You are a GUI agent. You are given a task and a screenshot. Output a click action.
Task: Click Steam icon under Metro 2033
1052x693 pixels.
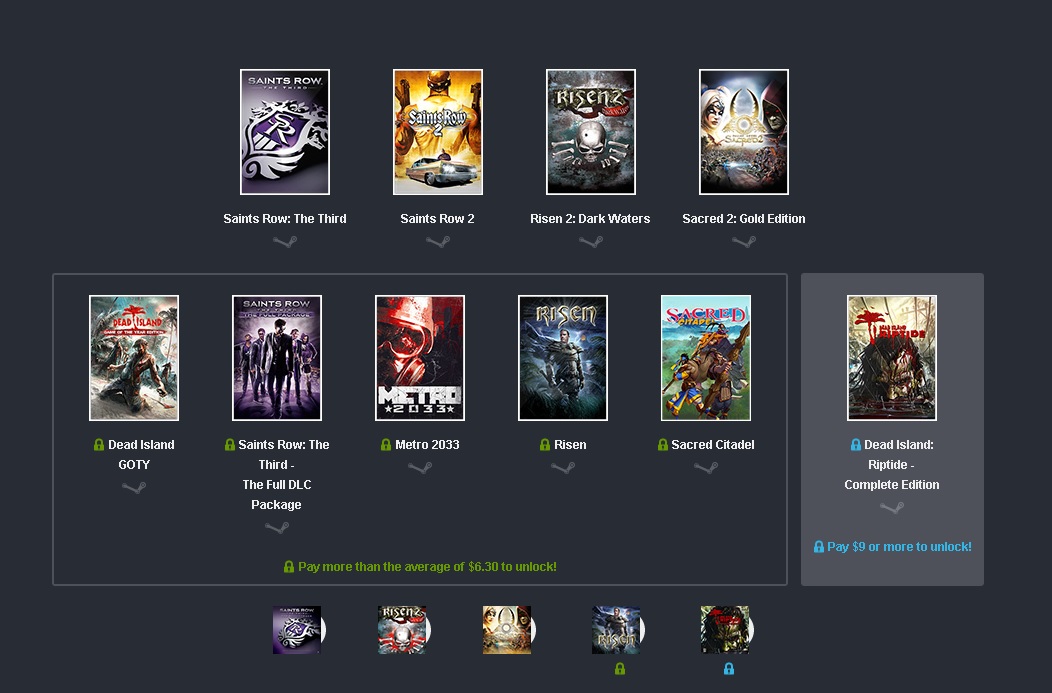[420, 468]
